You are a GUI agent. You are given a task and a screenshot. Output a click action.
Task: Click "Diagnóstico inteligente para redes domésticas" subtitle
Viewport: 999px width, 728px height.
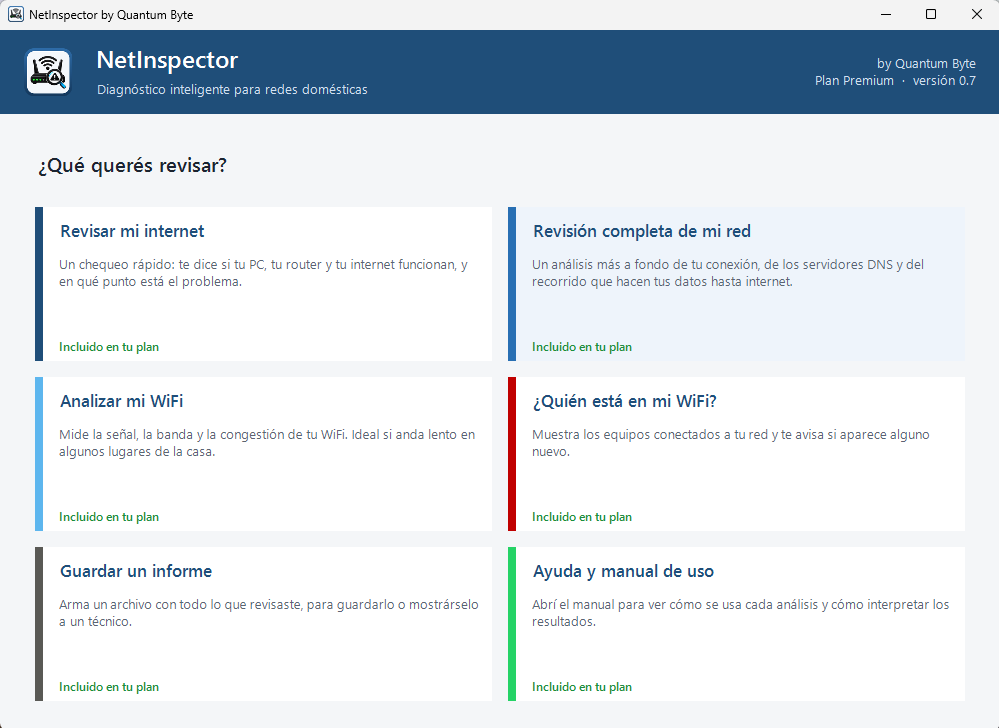tap(232, 90)
